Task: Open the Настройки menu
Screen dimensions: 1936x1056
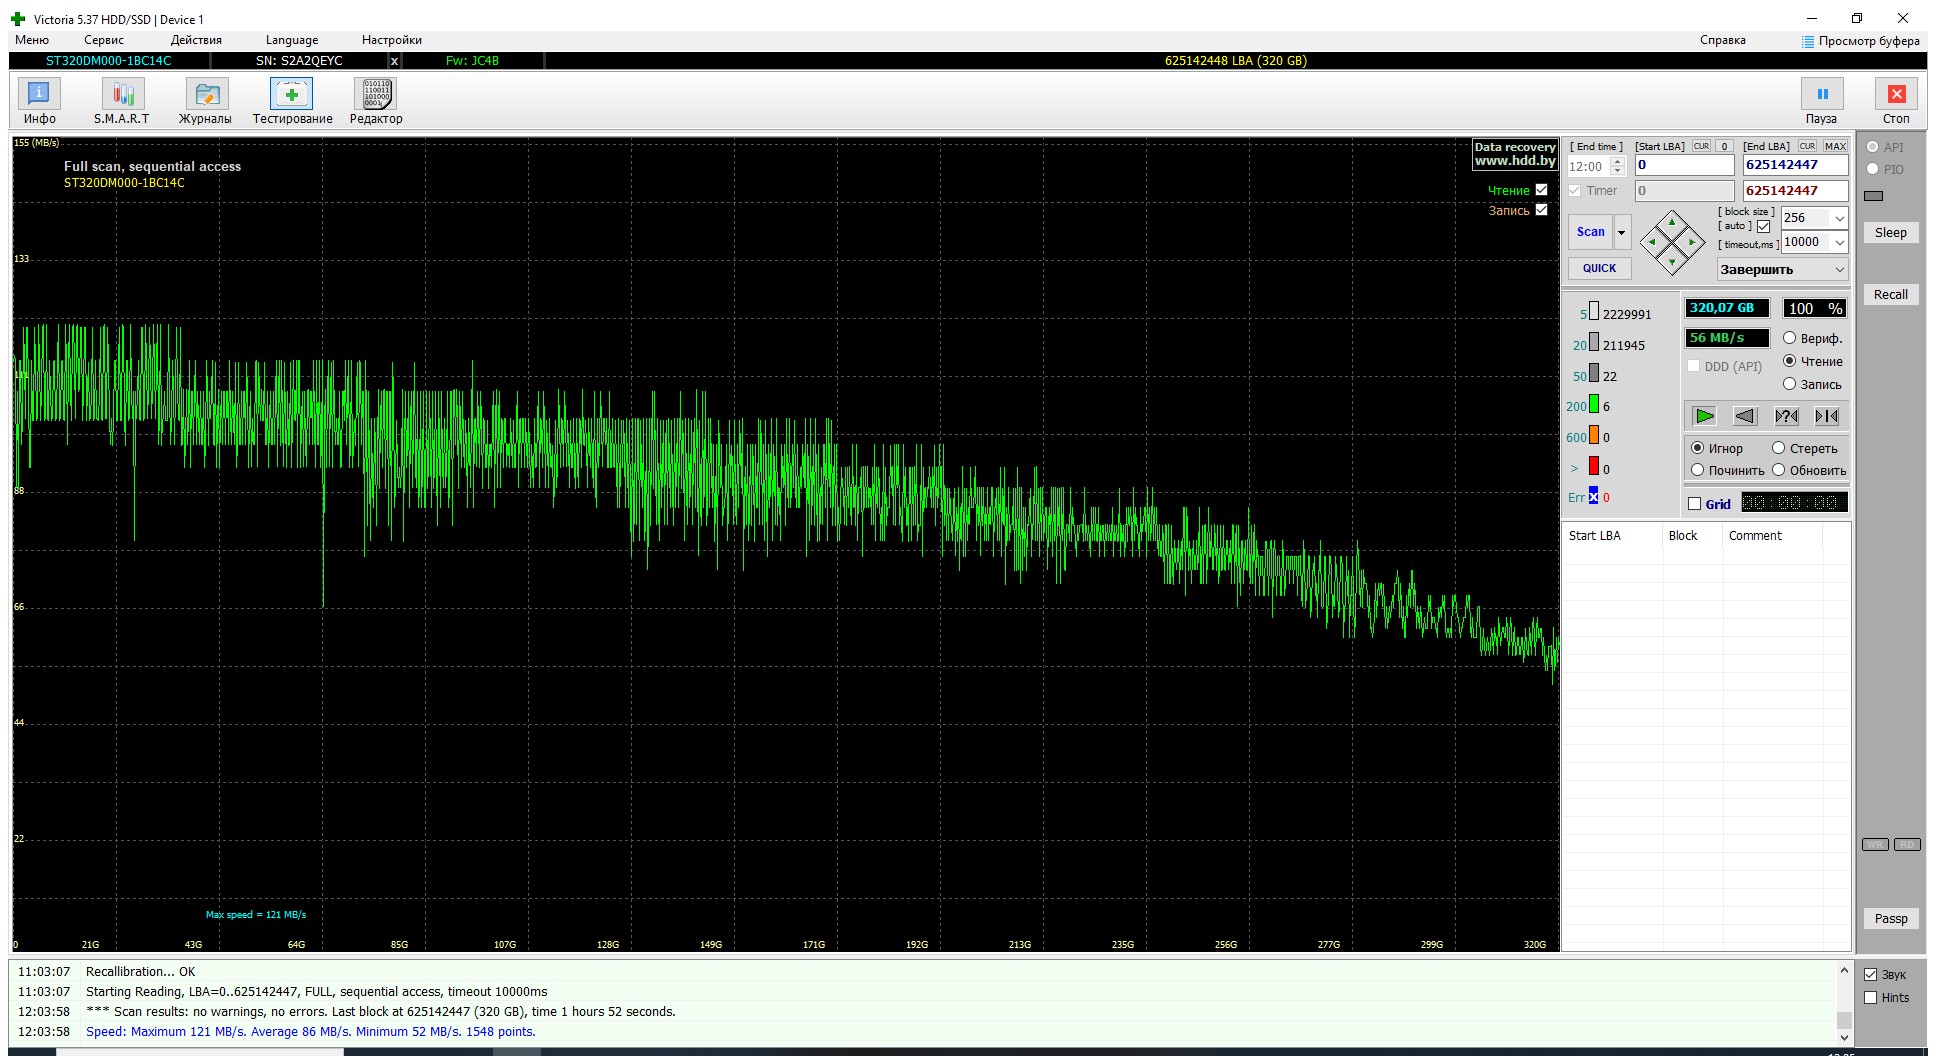Action: (392, 40)
